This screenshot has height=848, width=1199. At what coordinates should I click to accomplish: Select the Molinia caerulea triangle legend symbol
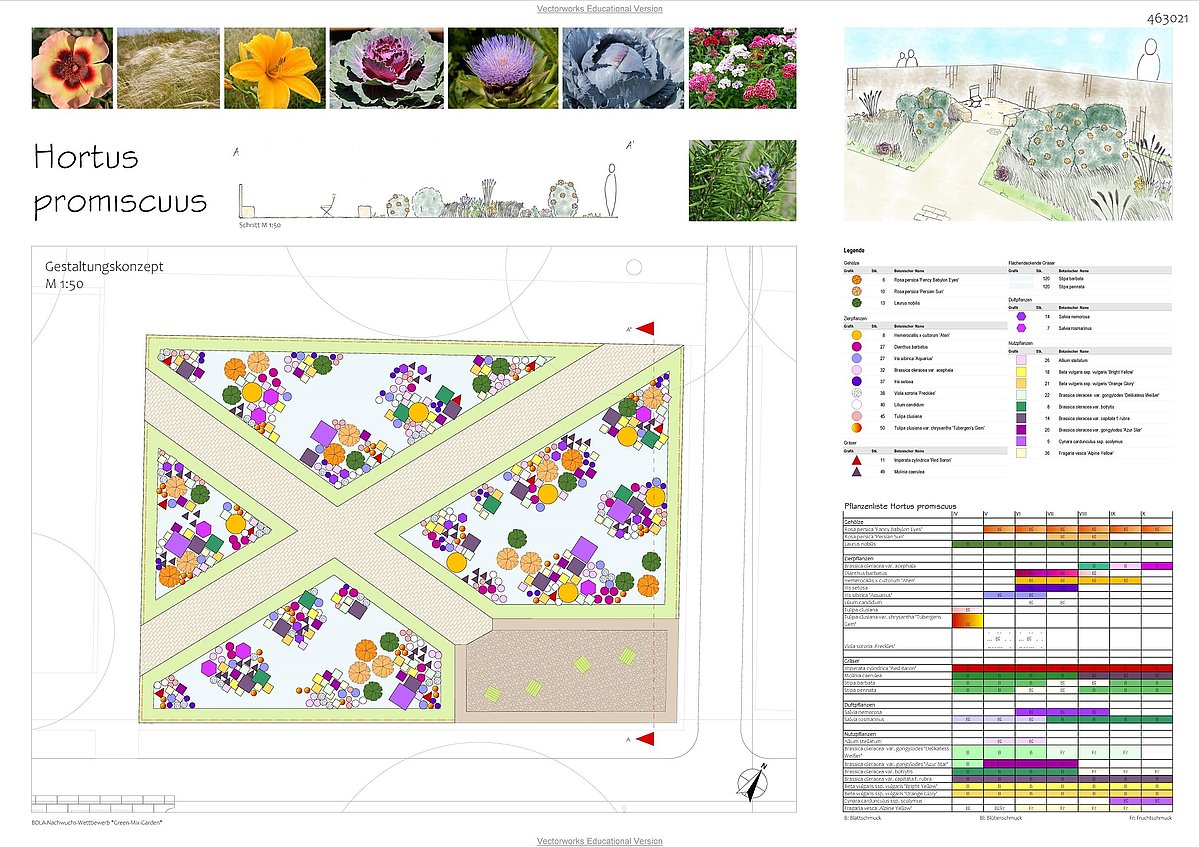coord(856,472)
